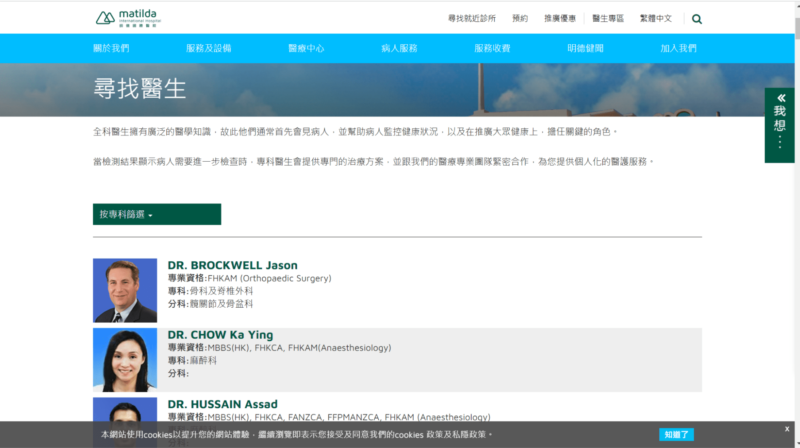
Task: Open 加入我們 navigation item
Action: pos(678,48)
